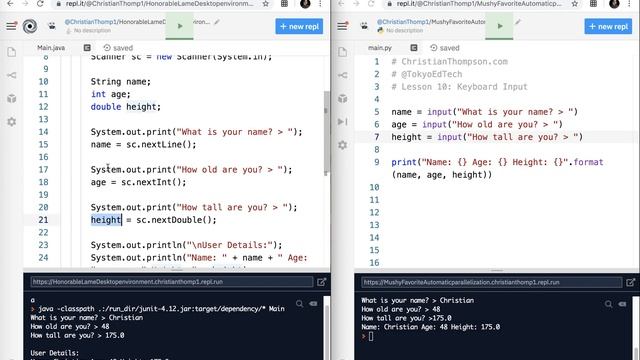Open the hamburger menu in the Java repl window

[x=11, y=26]
